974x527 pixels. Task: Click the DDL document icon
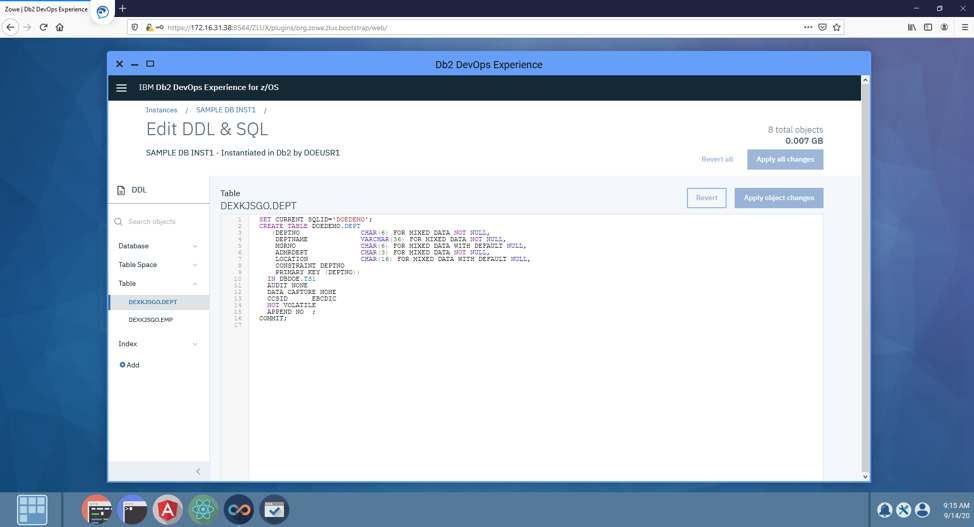121,190
